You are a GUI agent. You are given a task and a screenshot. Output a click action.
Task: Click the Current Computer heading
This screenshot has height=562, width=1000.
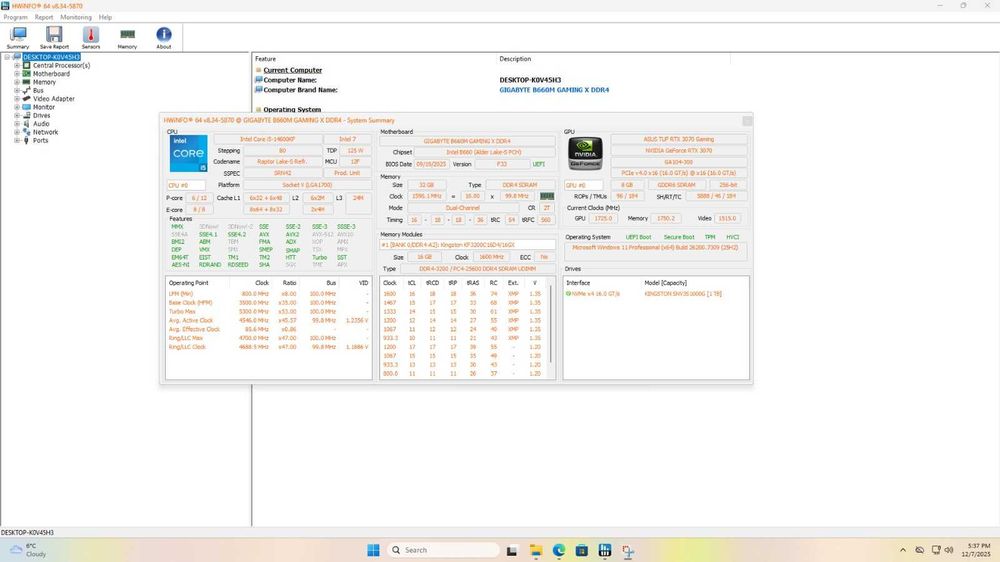pyautogui.click(x=293, y=70)
